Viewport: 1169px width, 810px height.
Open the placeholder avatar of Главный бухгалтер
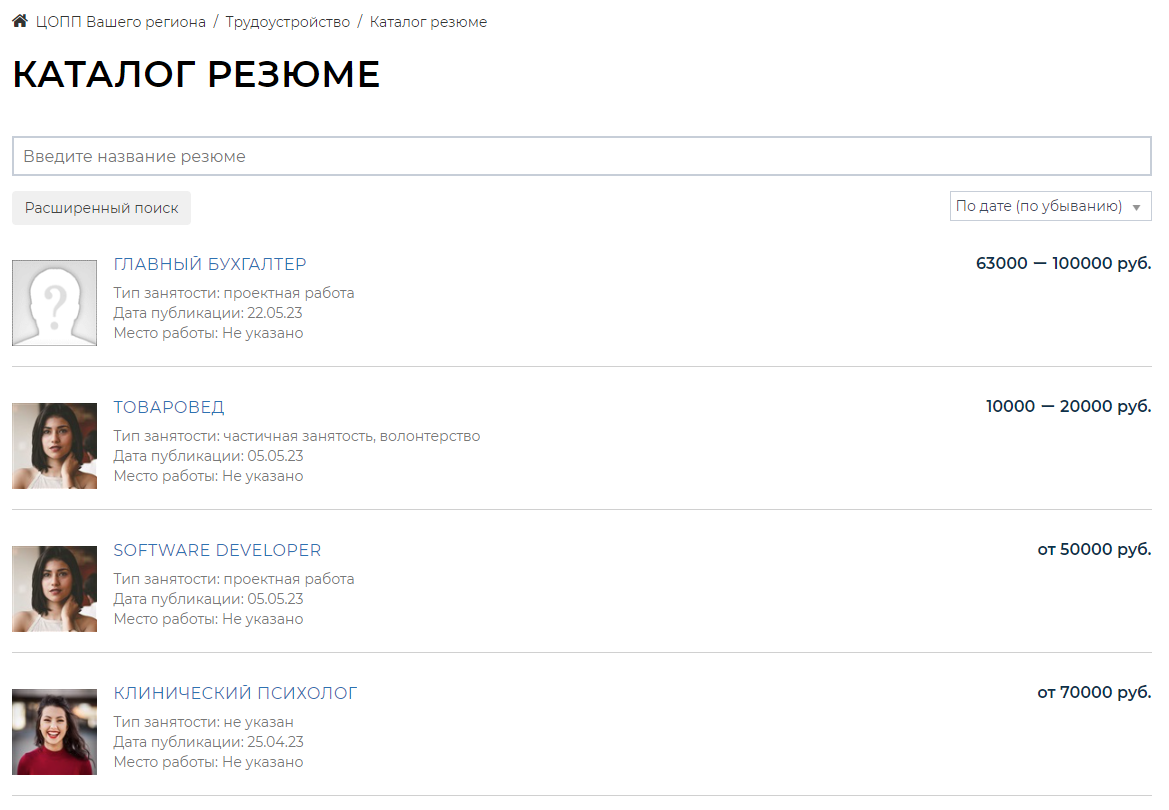tap(55, 303)
